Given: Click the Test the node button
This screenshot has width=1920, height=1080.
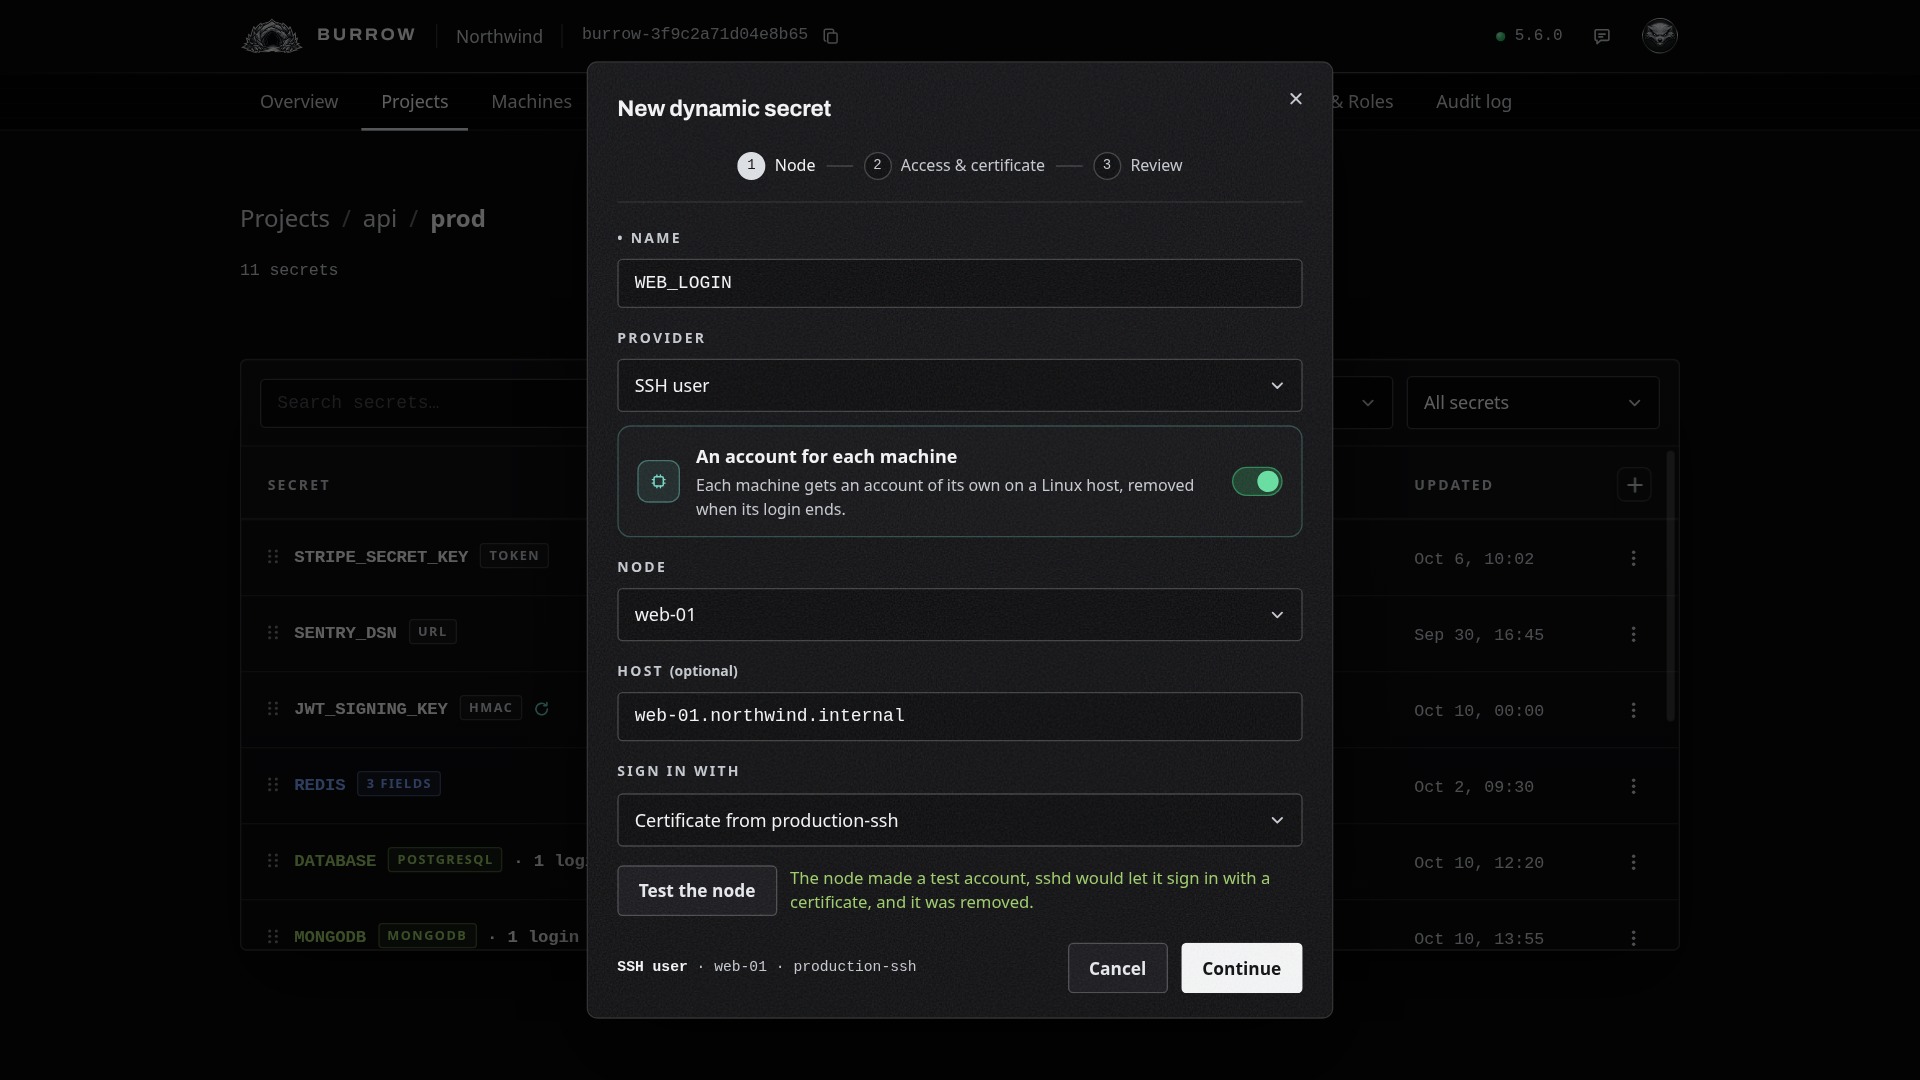Looking at the screenshot, I should pos(697,891).
